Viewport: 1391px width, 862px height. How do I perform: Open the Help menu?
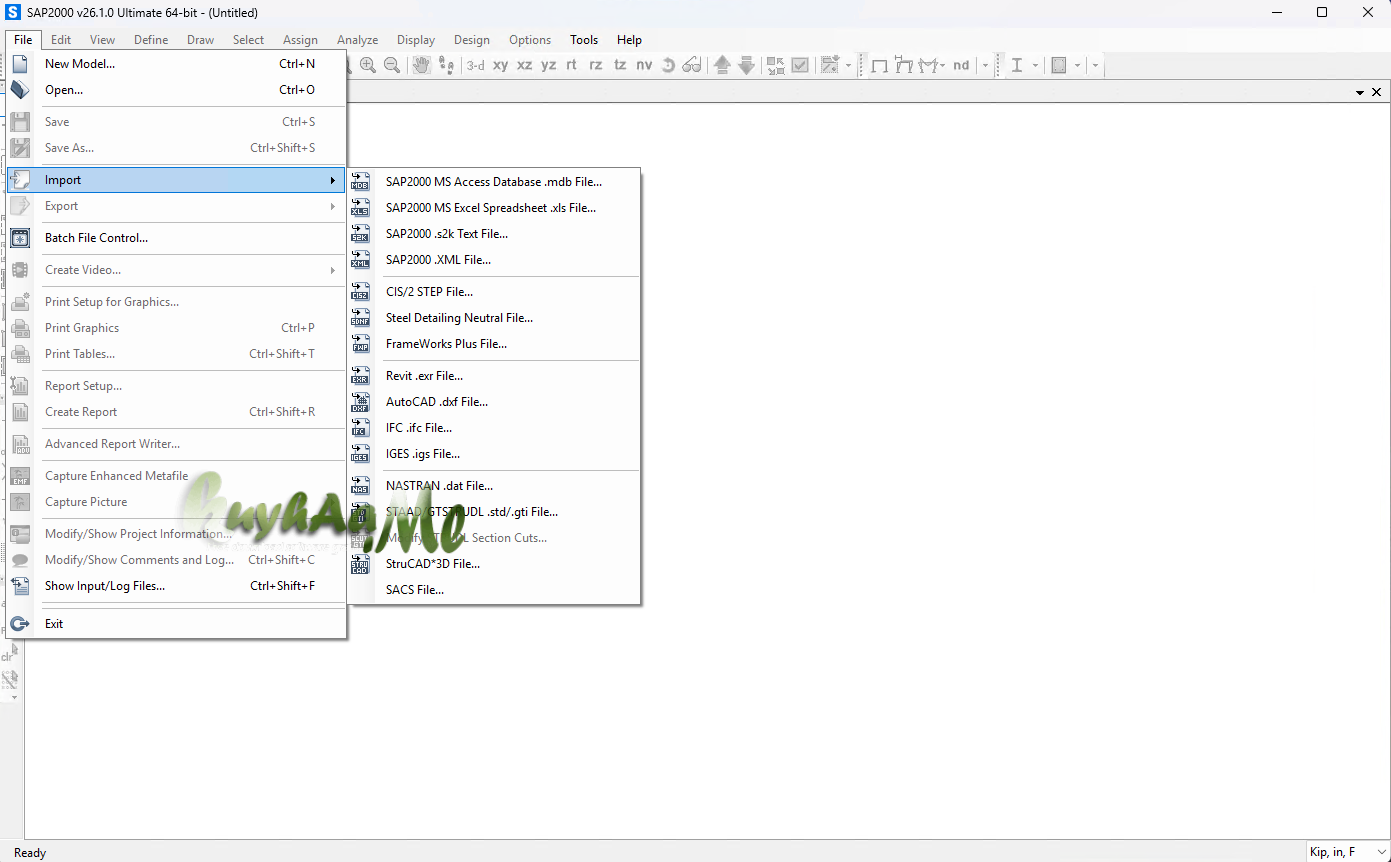click(x=629, y=40)
